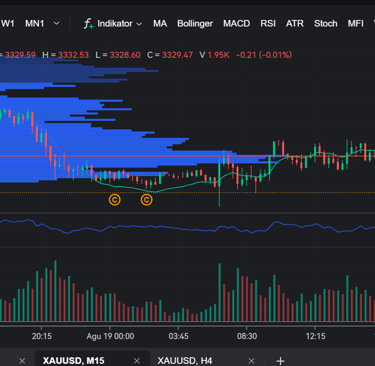
Task: Open a new chart tab with plus
Action: pos(280,361)
